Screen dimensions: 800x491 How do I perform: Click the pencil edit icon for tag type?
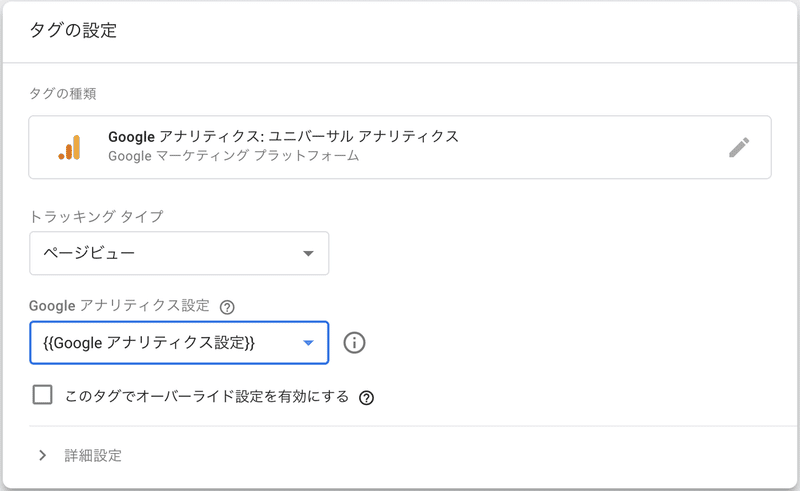point(739,148)
